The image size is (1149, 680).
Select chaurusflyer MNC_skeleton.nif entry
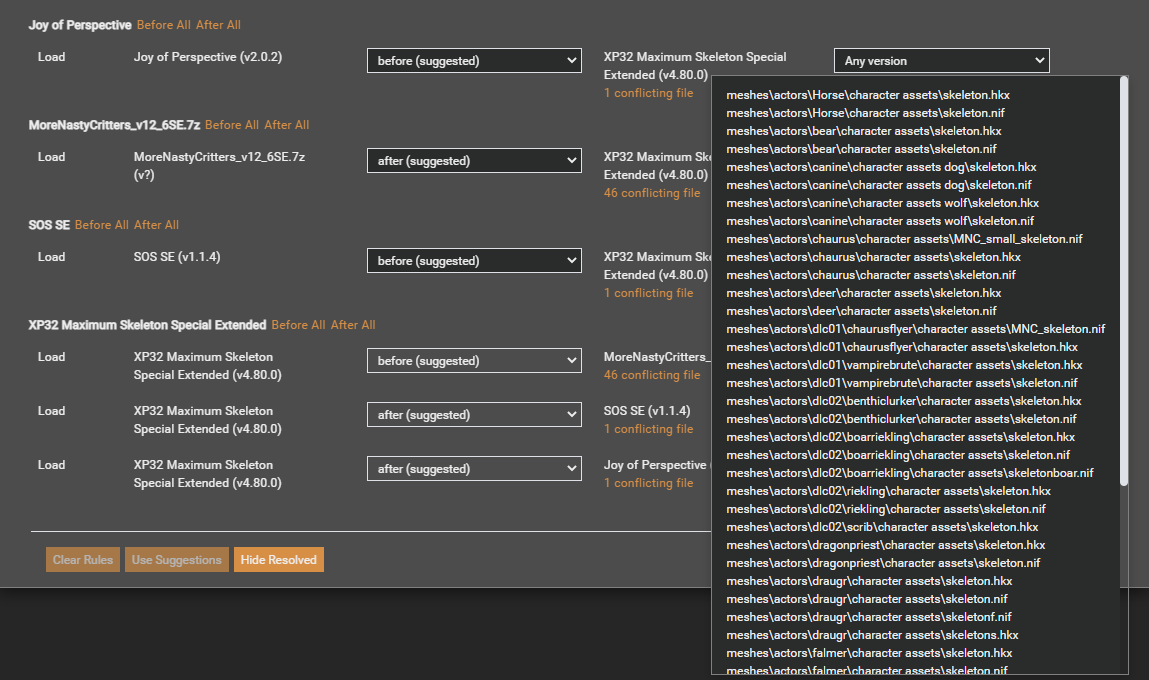coord(916,329)
